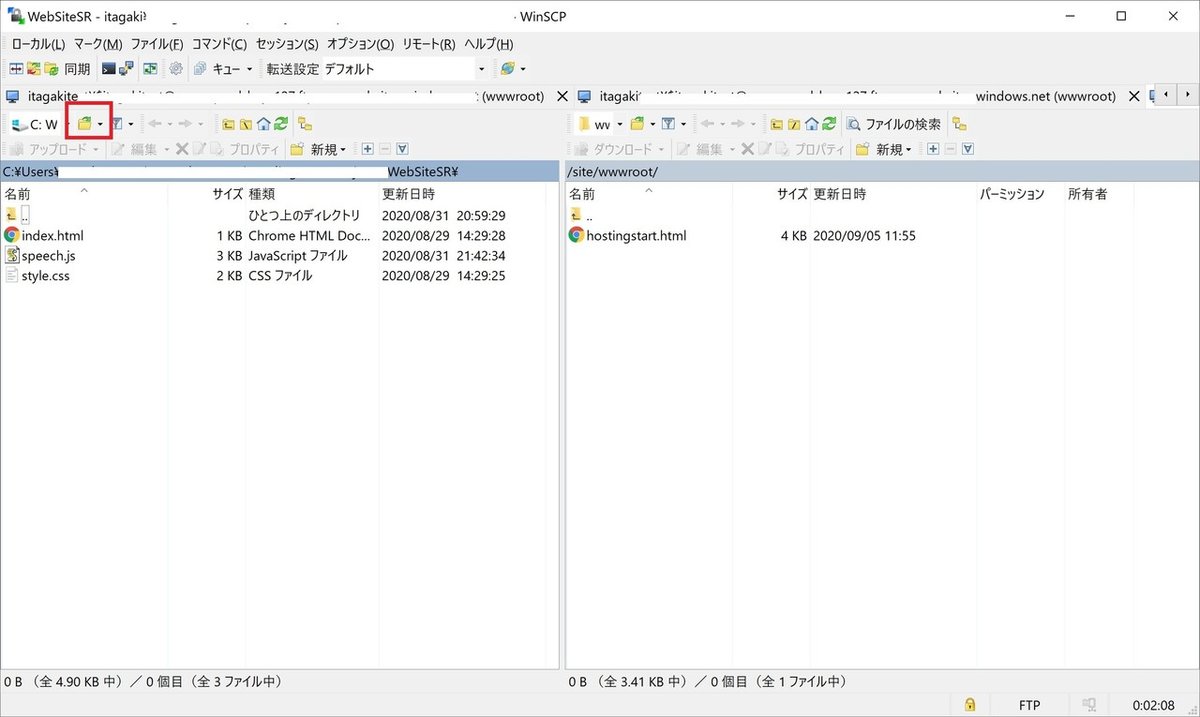
Task: Open the ヘルプ(H) menu
Action: (488, 44)
